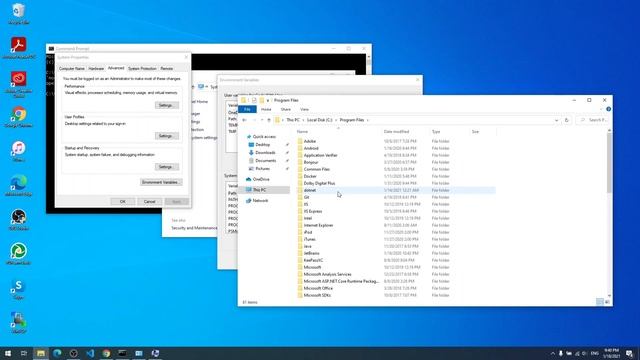Open the Computer Name tab in System Properties
This screenshot has height=360, width=640.
point(72,69)
